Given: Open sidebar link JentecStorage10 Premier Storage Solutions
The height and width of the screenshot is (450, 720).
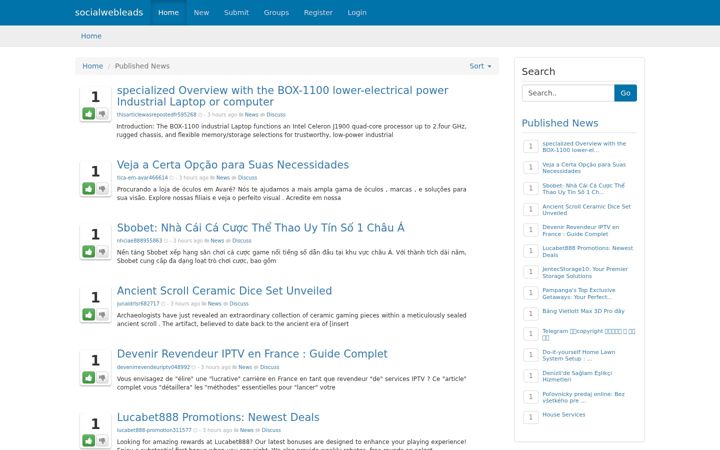Looking at the screenshot, I should click(x=585, y=272).
